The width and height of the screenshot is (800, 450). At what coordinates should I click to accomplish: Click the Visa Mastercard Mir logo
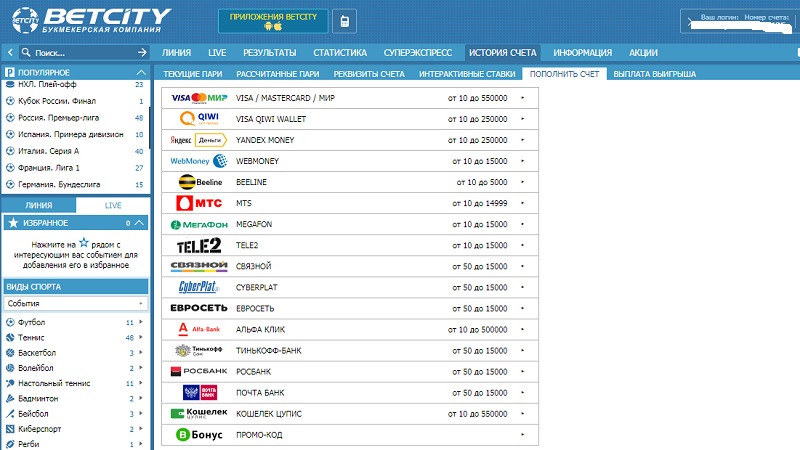click(x=198, y=98)
